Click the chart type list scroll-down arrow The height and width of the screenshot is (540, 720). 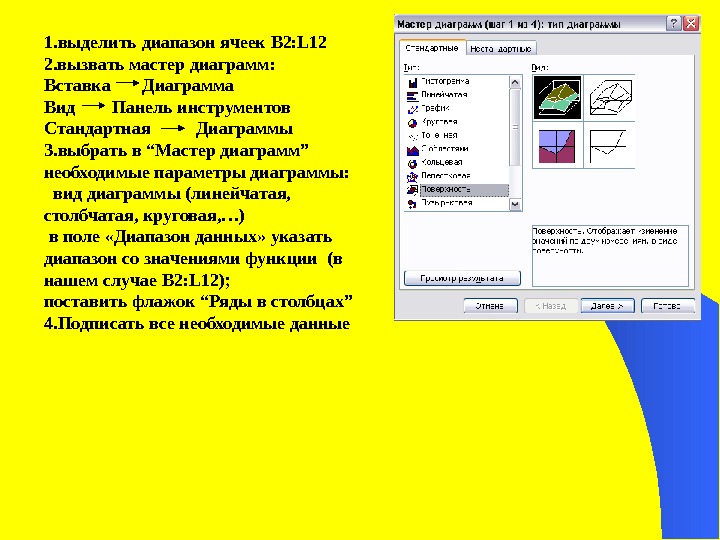point(515,204)
